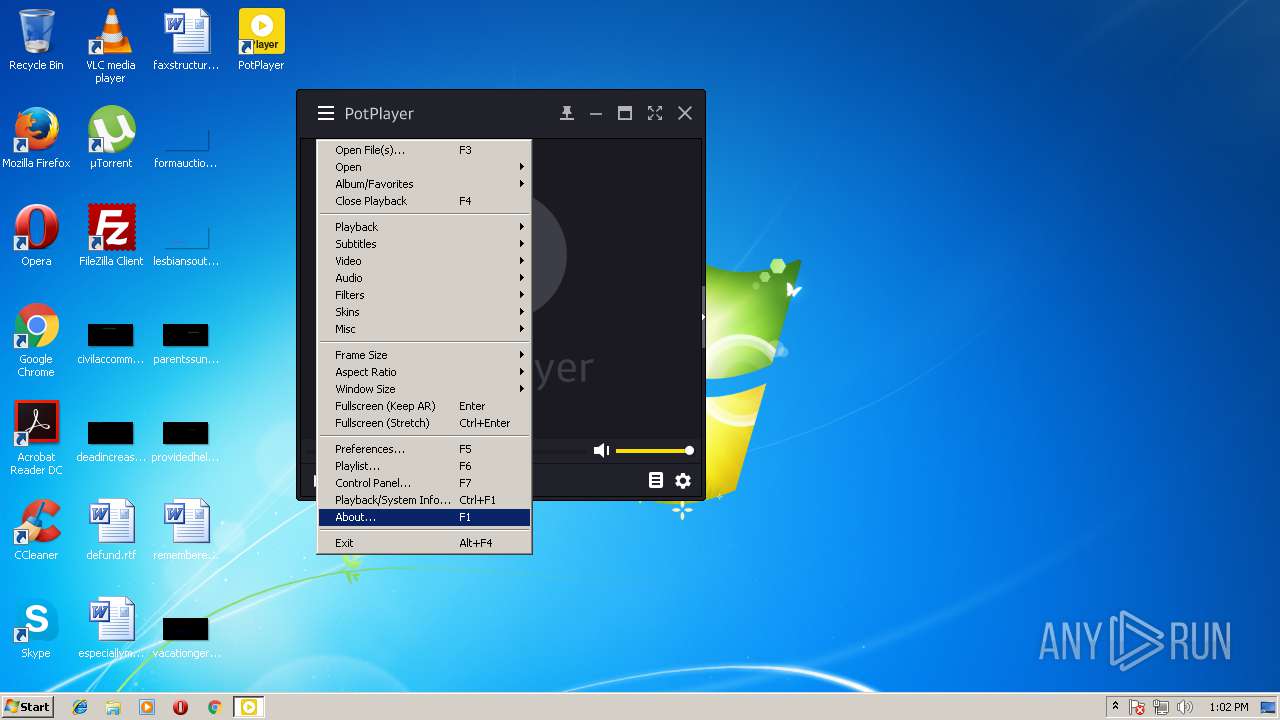
Task: Click the network tray icon
Action: (1162, 707)
